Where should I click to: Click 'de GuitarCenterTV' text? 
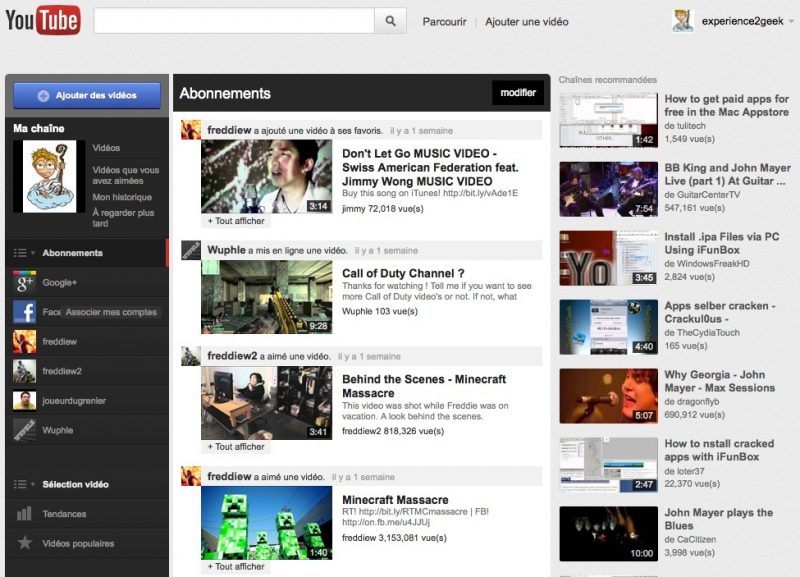coord(702,195)
